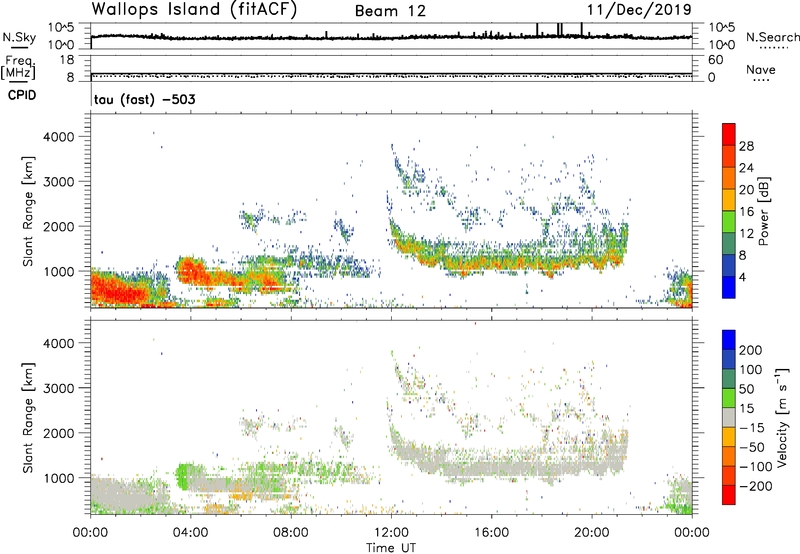Click the 'Power [dB]' color bar label
The height and width of the screenshot is (554, 800).
click(x=763, y=211)
